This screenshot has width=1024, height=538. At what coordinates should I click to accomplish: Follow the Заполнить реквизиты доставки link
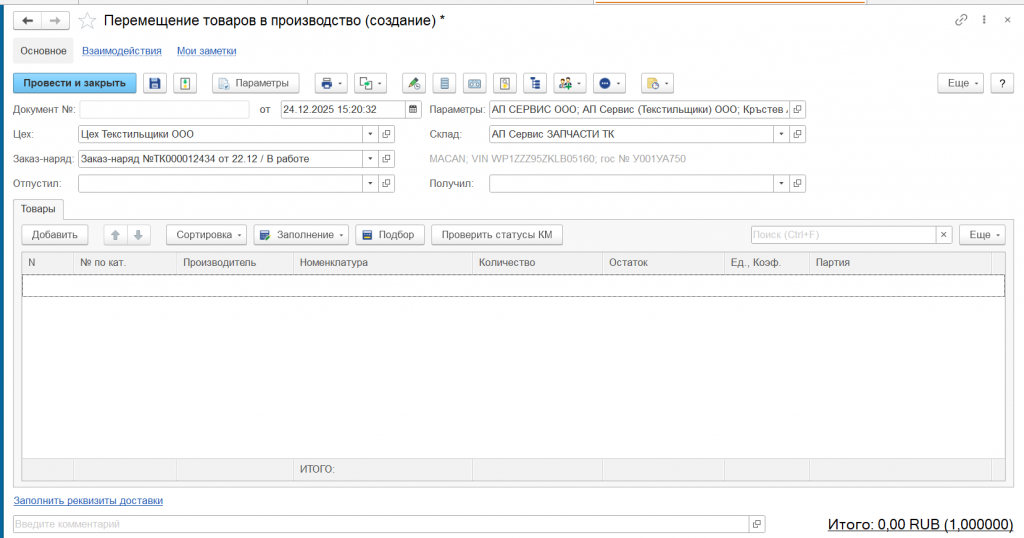(x=88, y=500)
